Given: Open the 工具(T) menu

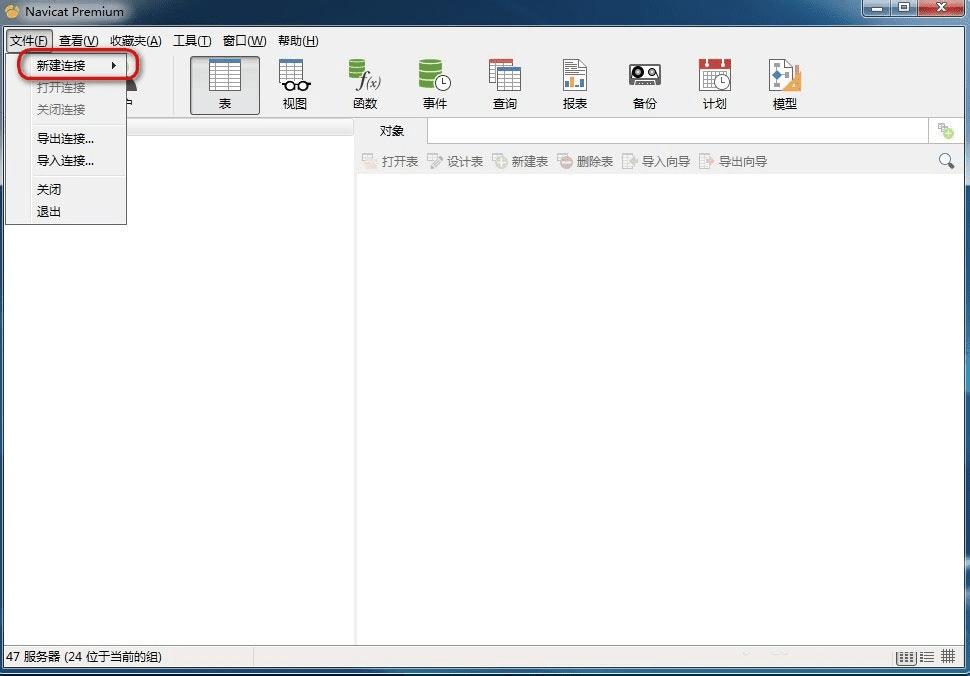Looking at the screenshot, I should 192,41.
